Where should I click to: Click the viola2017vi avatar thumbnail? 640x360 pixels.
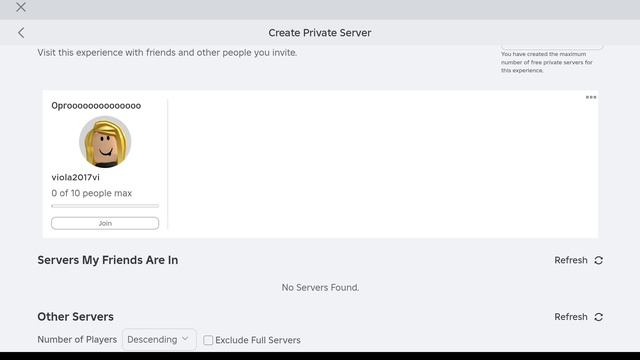tap(105, 142)
